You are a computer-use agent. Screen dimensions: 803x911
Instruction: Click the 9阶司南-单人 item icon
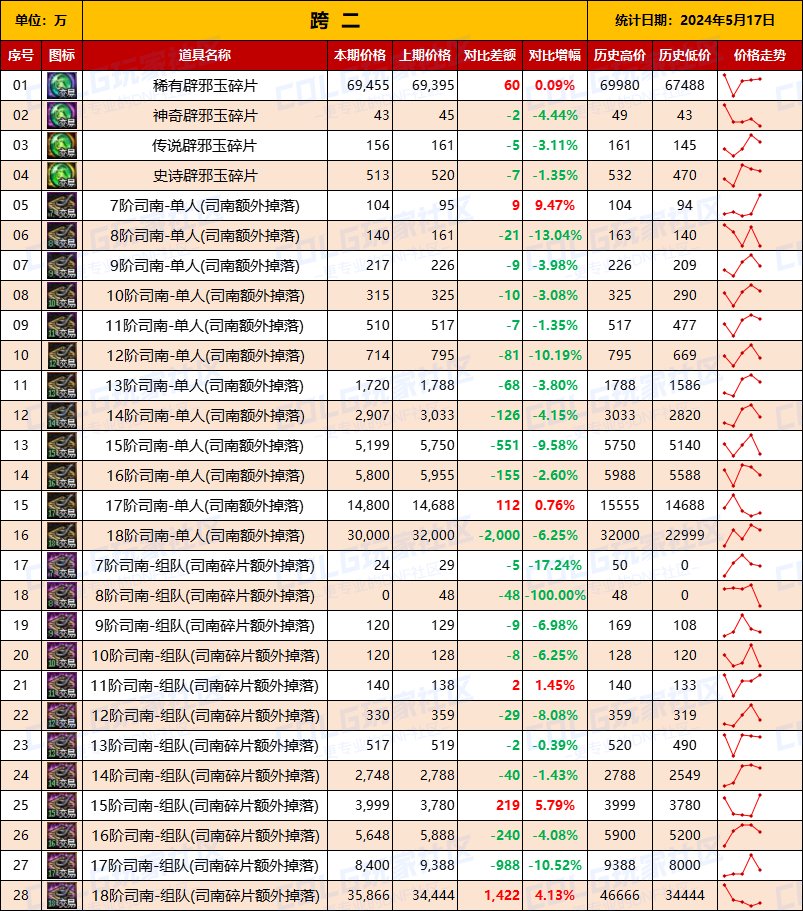coord(62,266)
